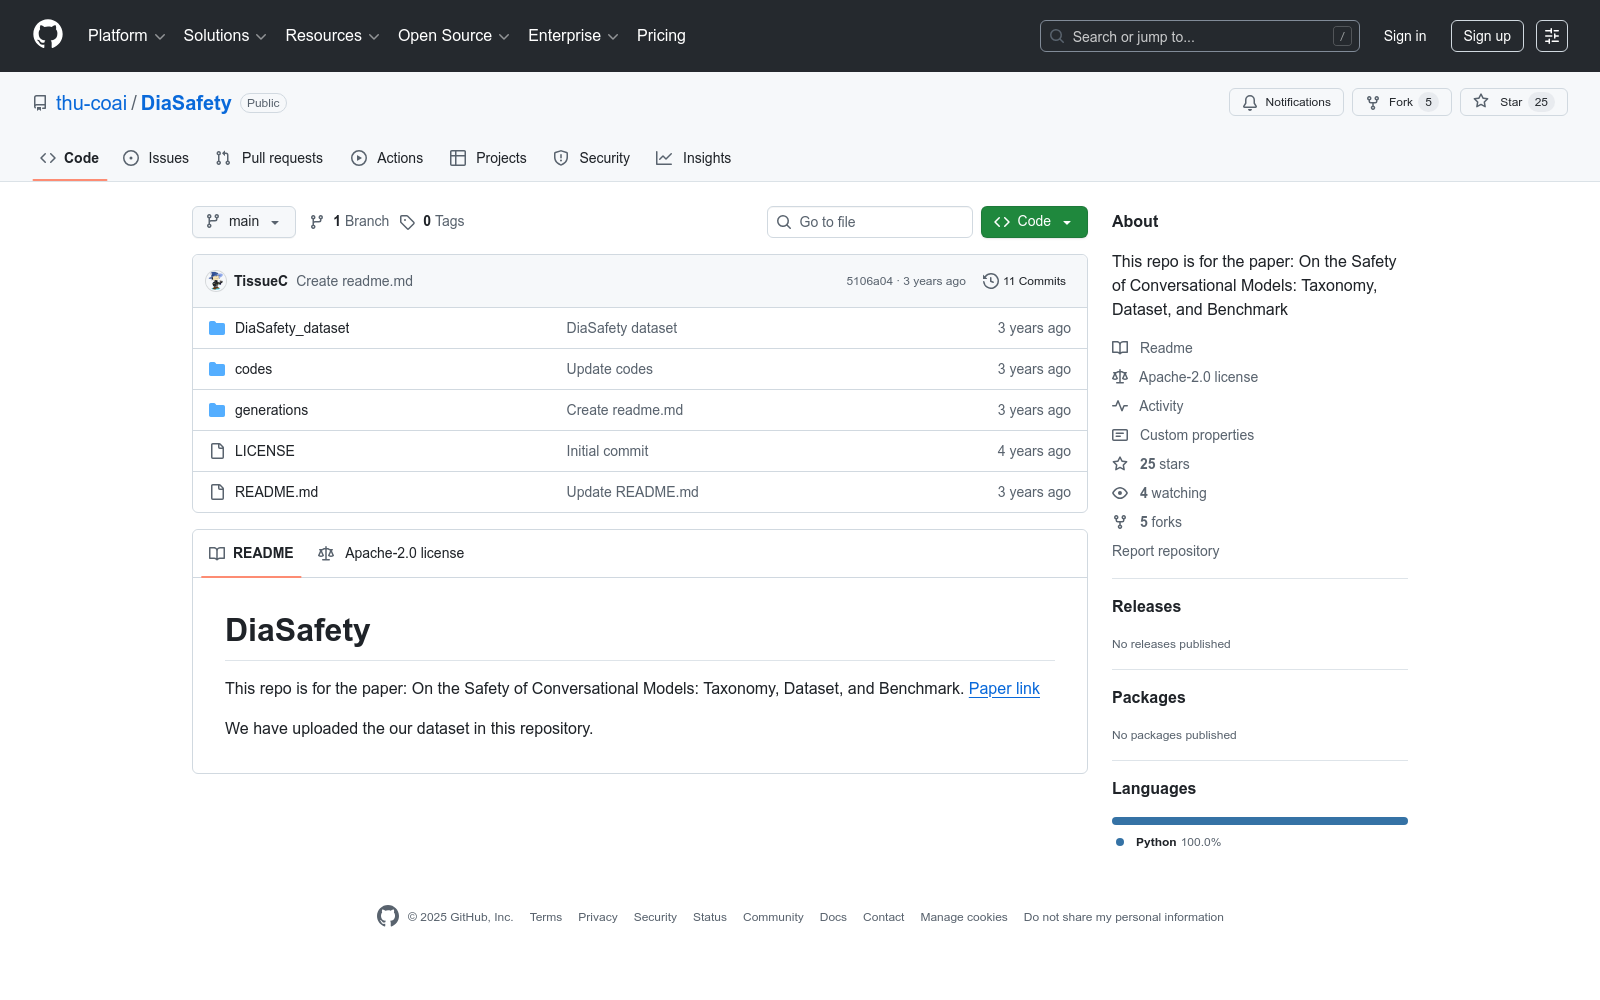Select the Apache-2.0 license tab
The image size is (1600, 1000).
(391, 553)
